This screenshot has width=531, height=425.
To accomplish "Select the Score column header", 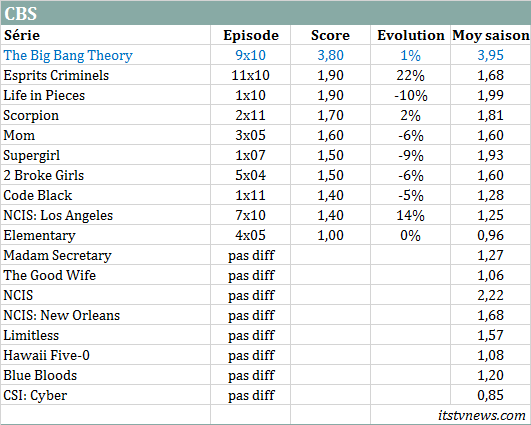I will click(x=330, y=35).
